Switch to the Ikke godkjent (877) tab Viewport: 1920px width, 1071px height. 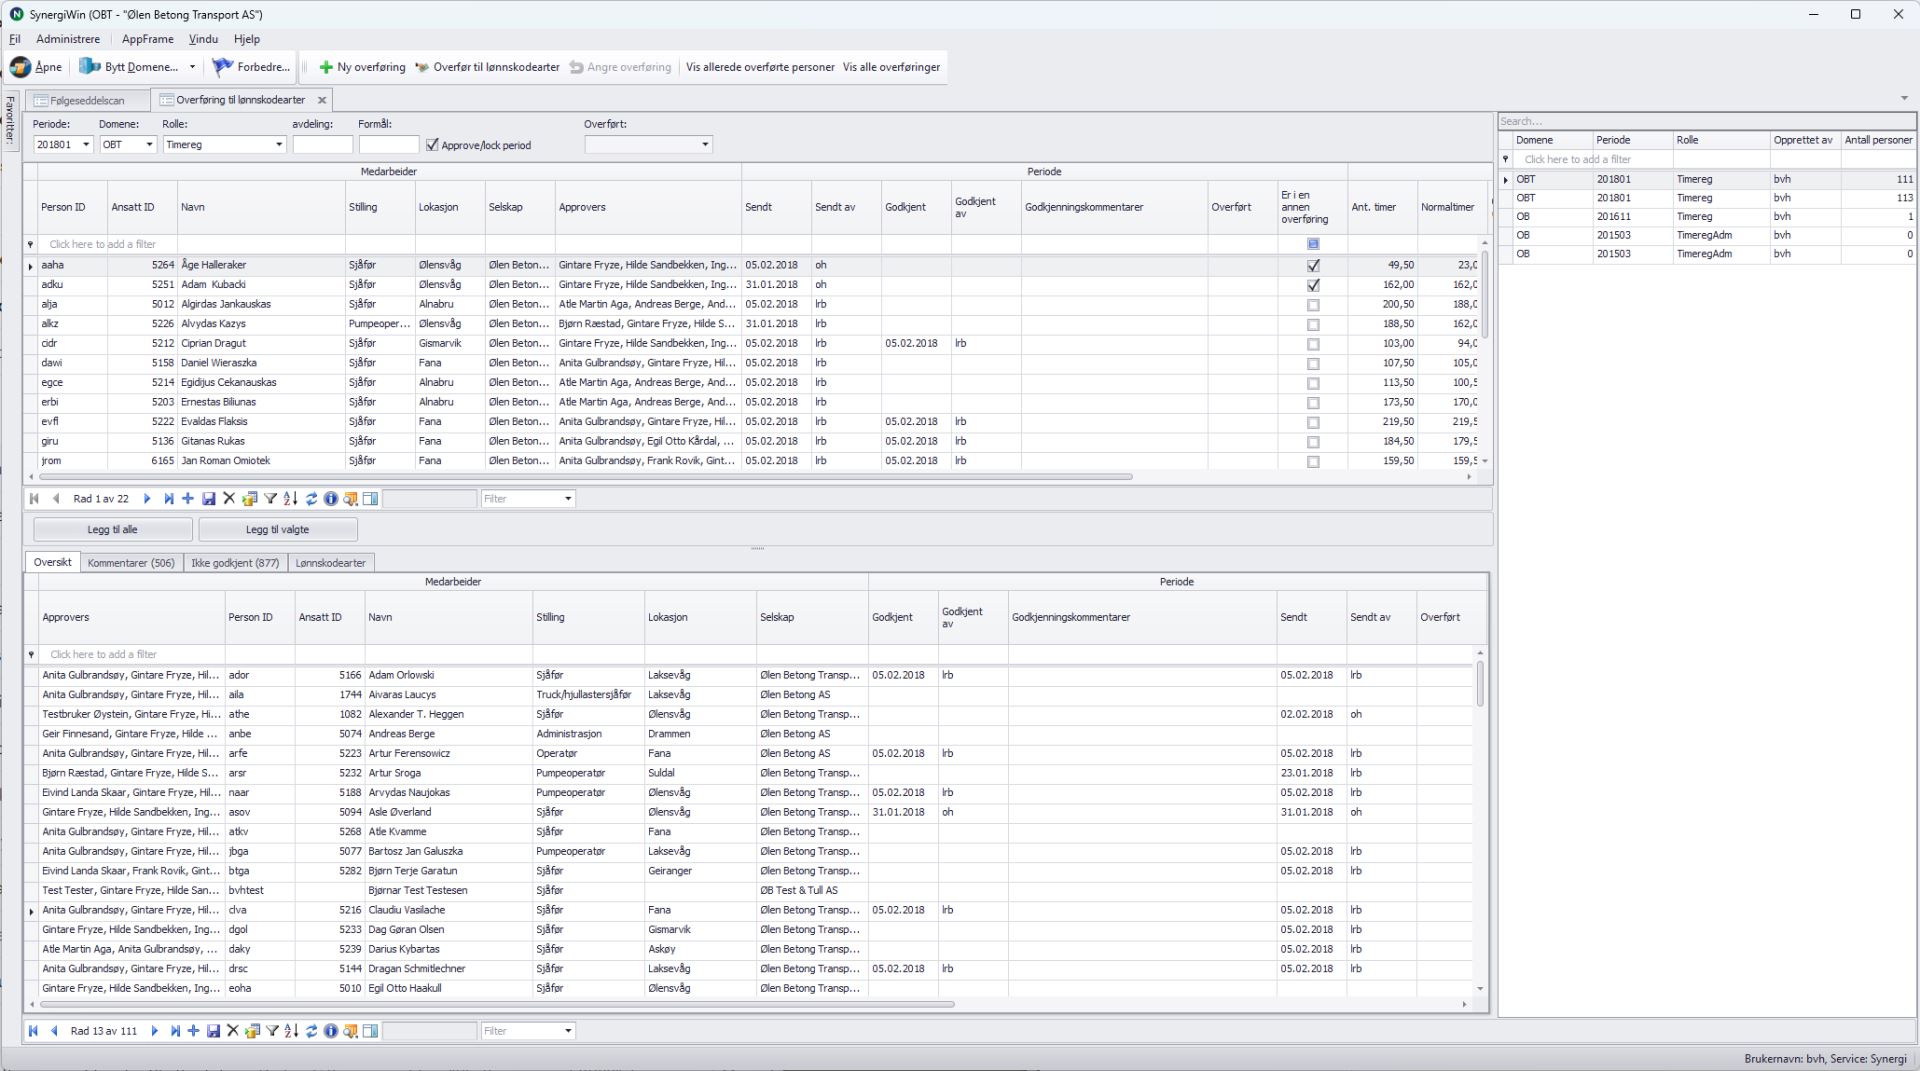click(235, 563)
